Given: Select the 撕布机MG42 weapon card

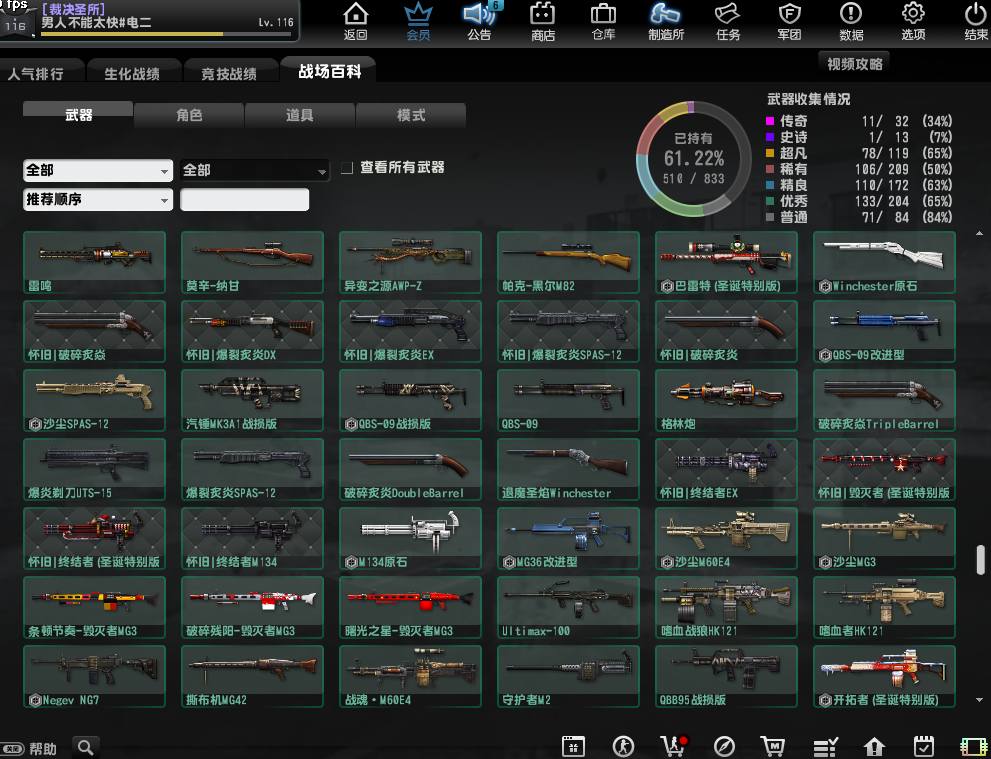Looking at the screenshot, I should (x=252, y=676).
